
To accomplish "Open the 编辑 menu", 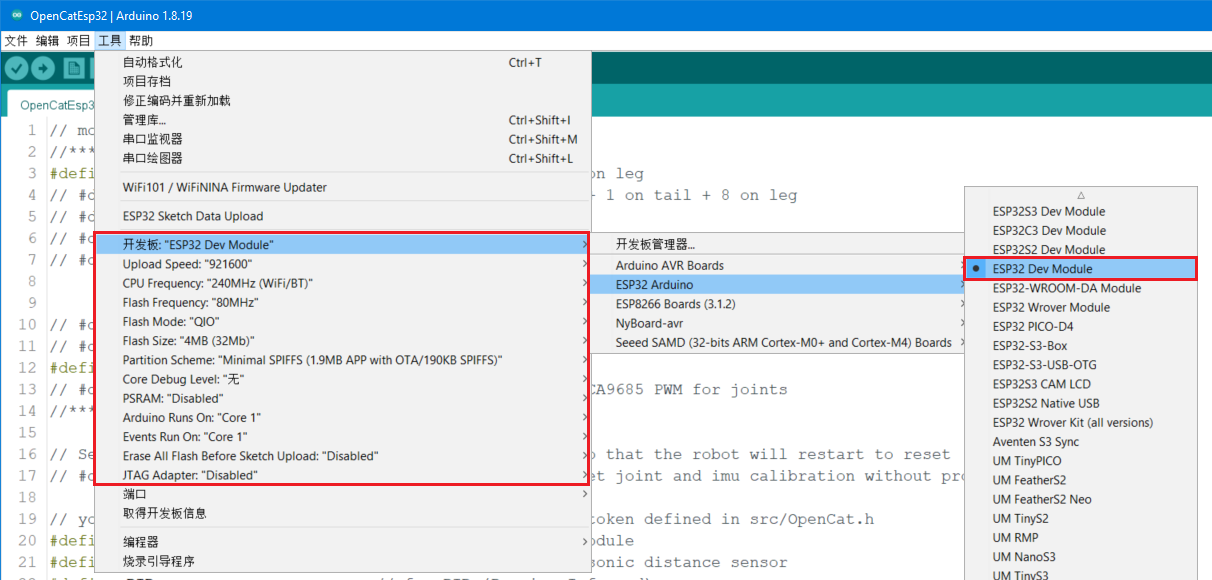I will tap(47, 41).
